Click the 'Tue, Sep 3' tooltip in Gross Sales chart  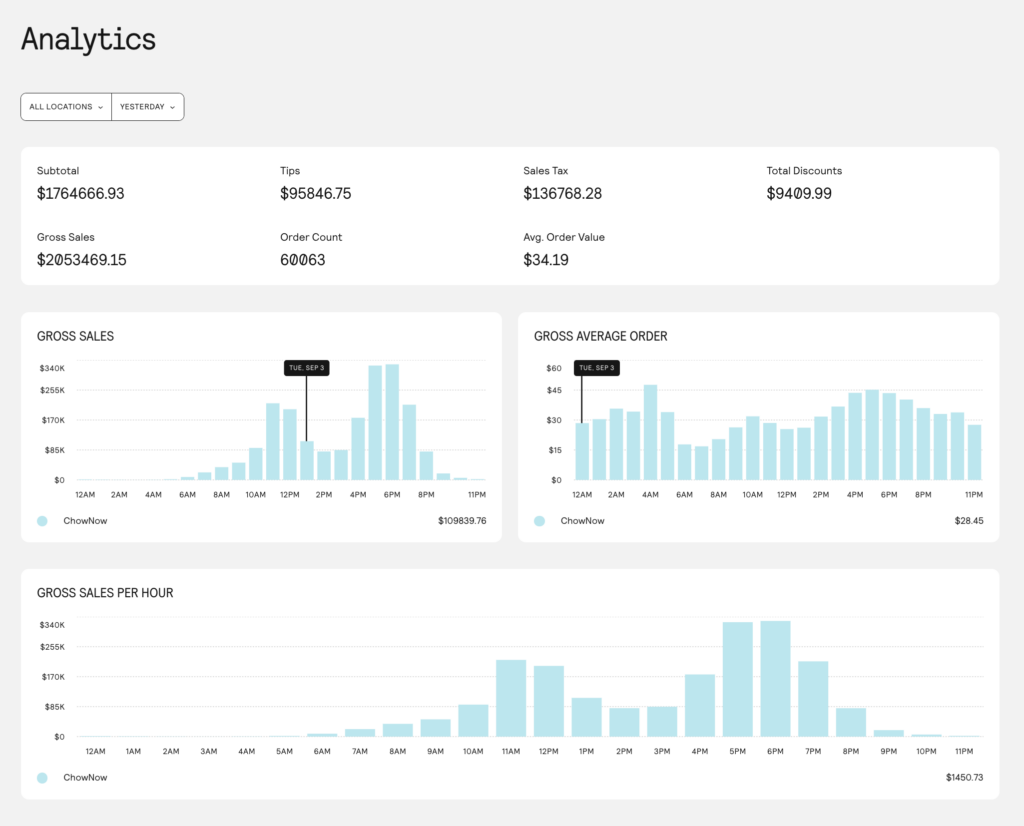(x=306, y=368)
